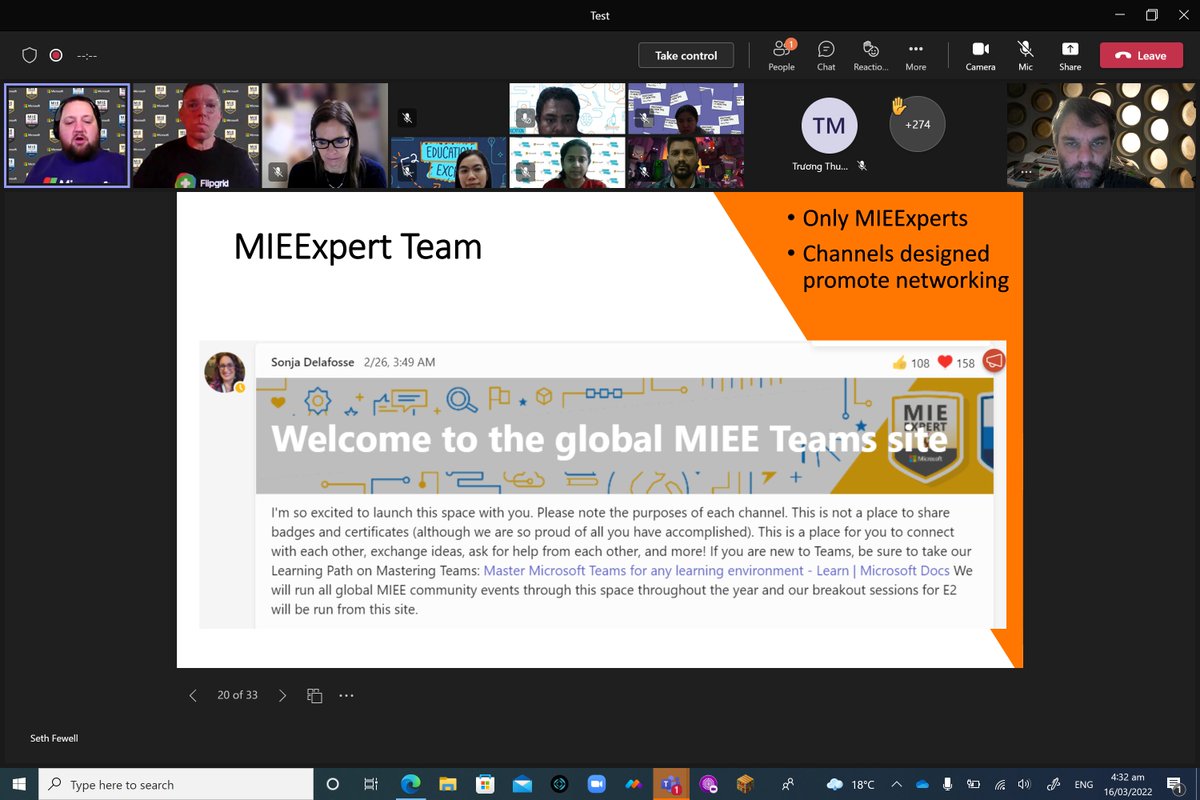This screenshot has height=800, width=1200.
Task: Open the Share content tray
Action: pos(1070,55)
